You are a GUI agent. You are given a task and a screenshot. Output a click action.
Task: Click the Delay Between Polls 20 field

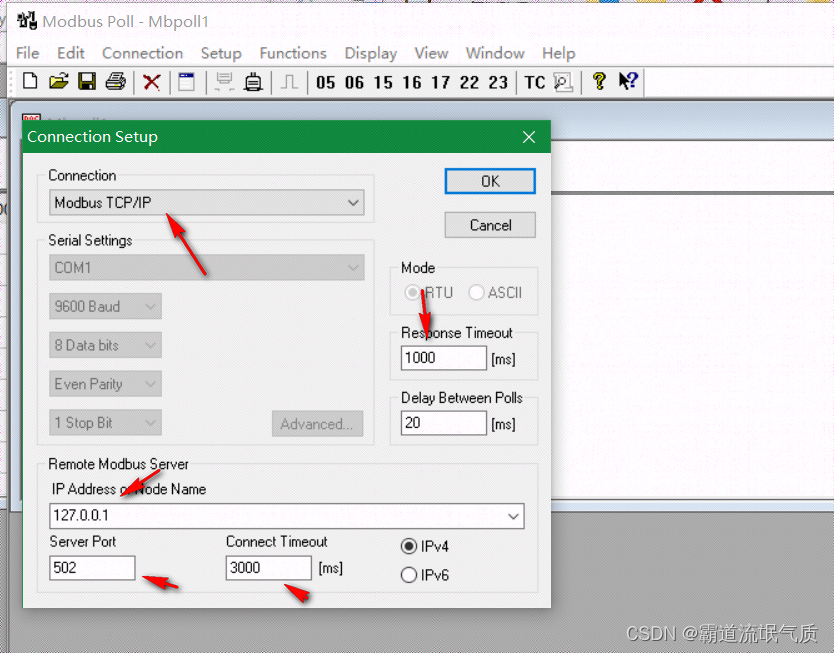444,423
